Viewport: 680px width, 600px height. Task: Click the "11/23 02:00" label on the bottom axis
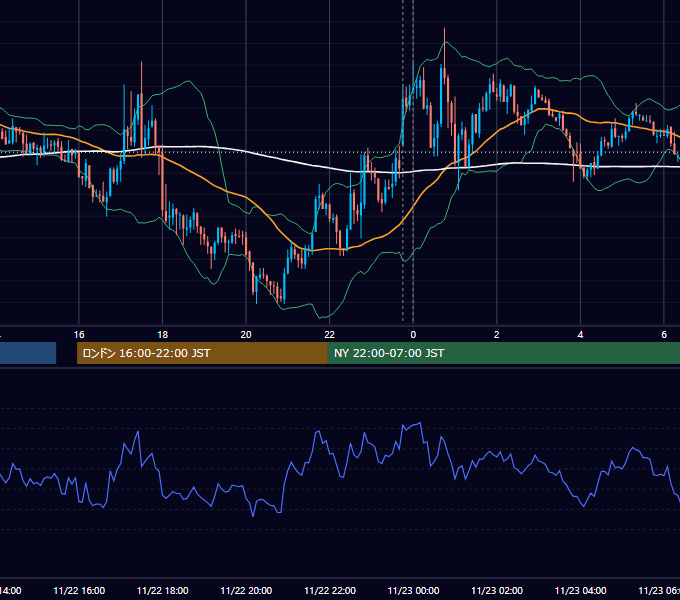tap(497, 590)
